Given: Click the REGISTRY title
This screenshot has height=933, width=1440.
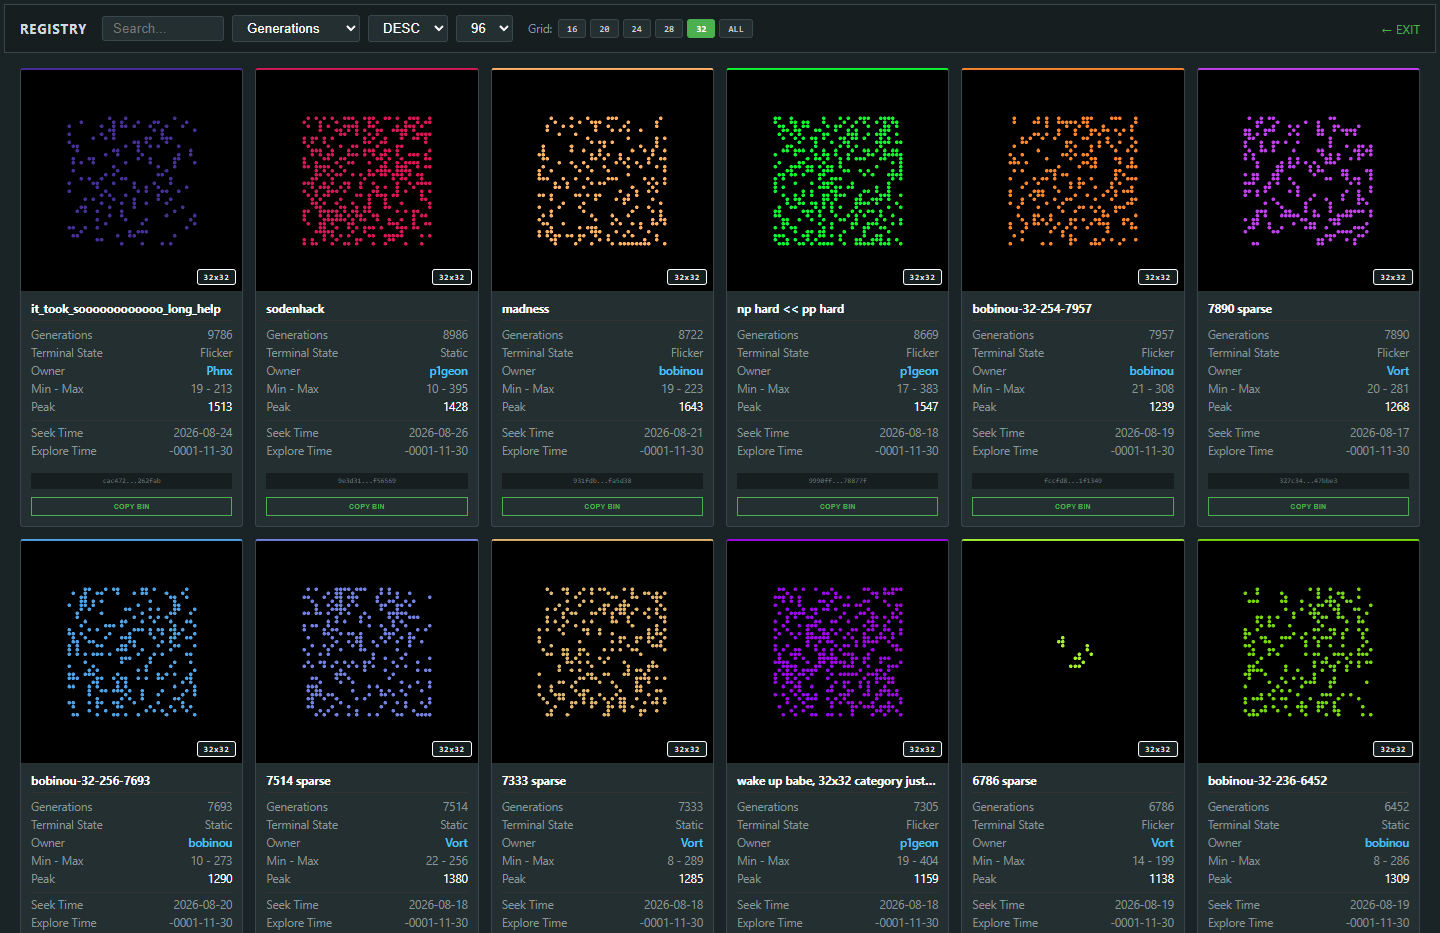Looking at the screenshot, I should pos(53,29).
